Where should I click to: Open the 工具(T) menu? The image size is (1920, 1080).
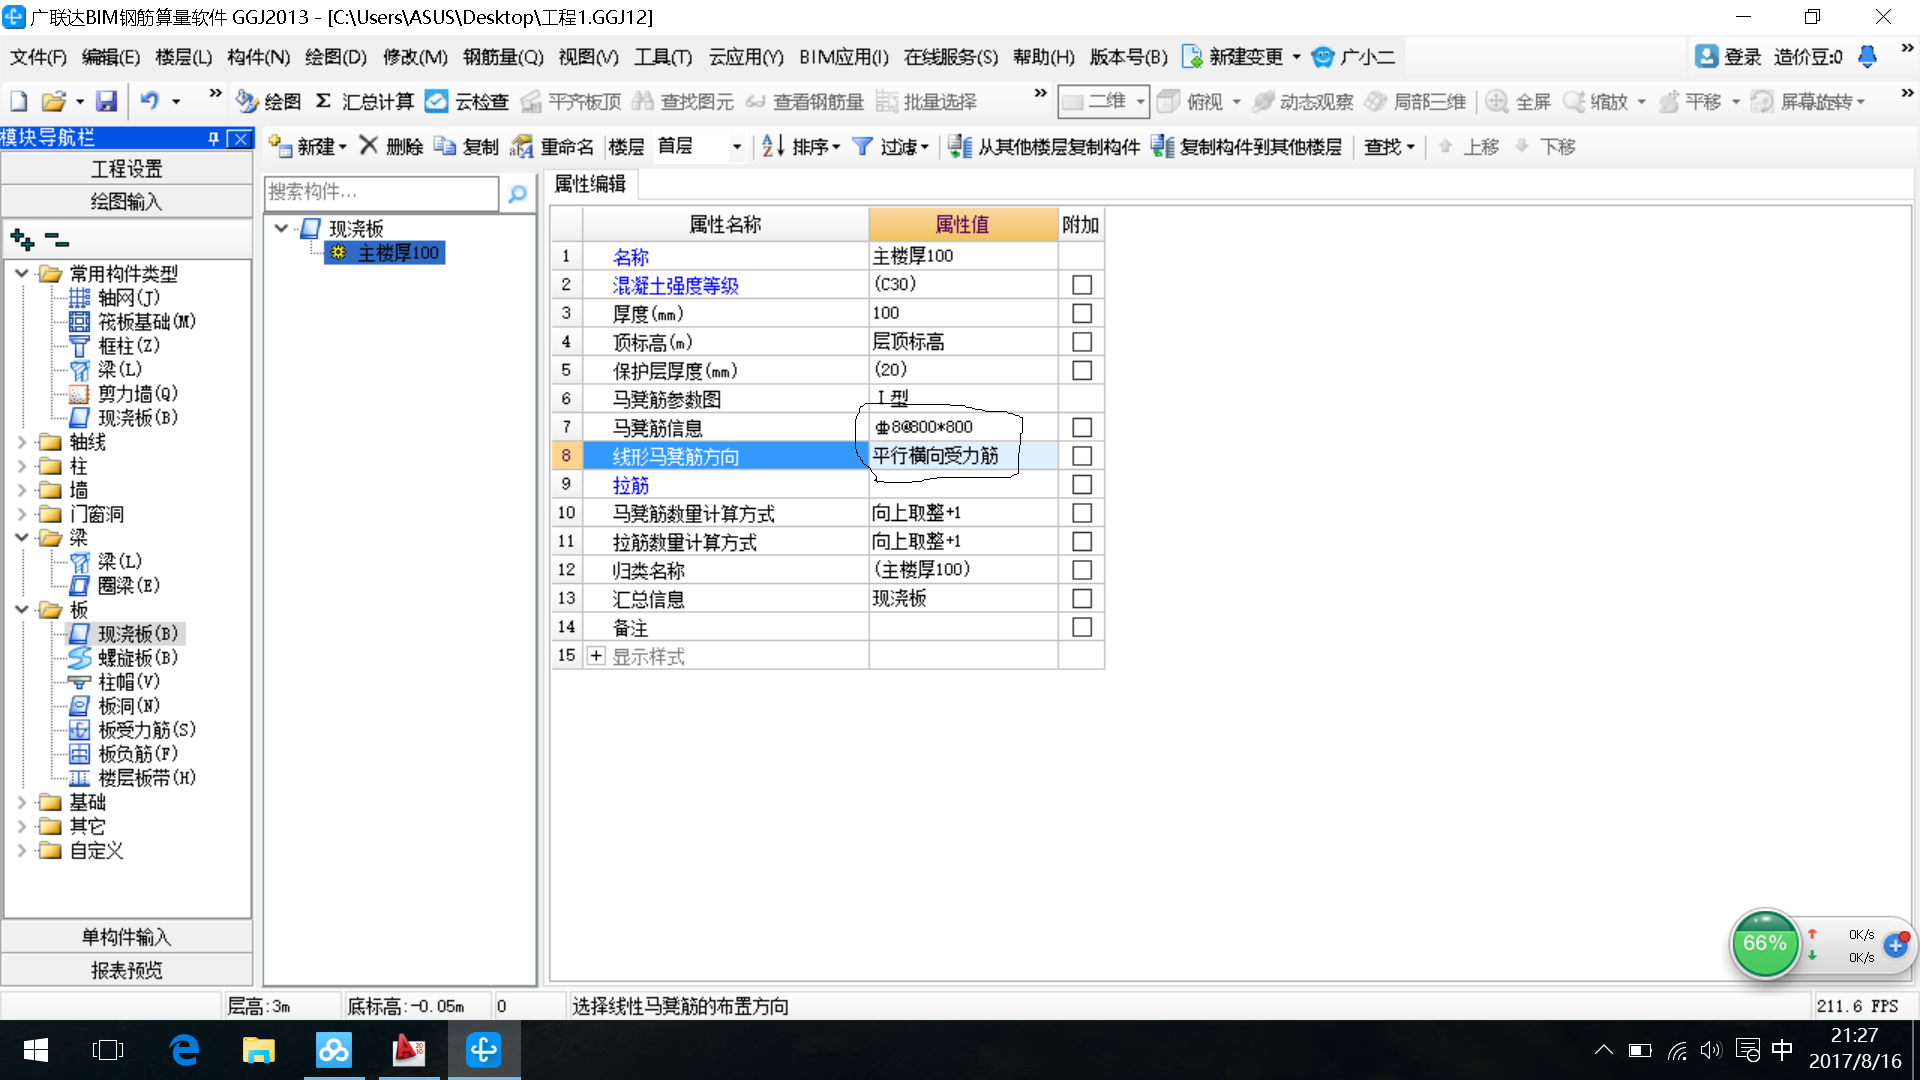coord(663,57)
